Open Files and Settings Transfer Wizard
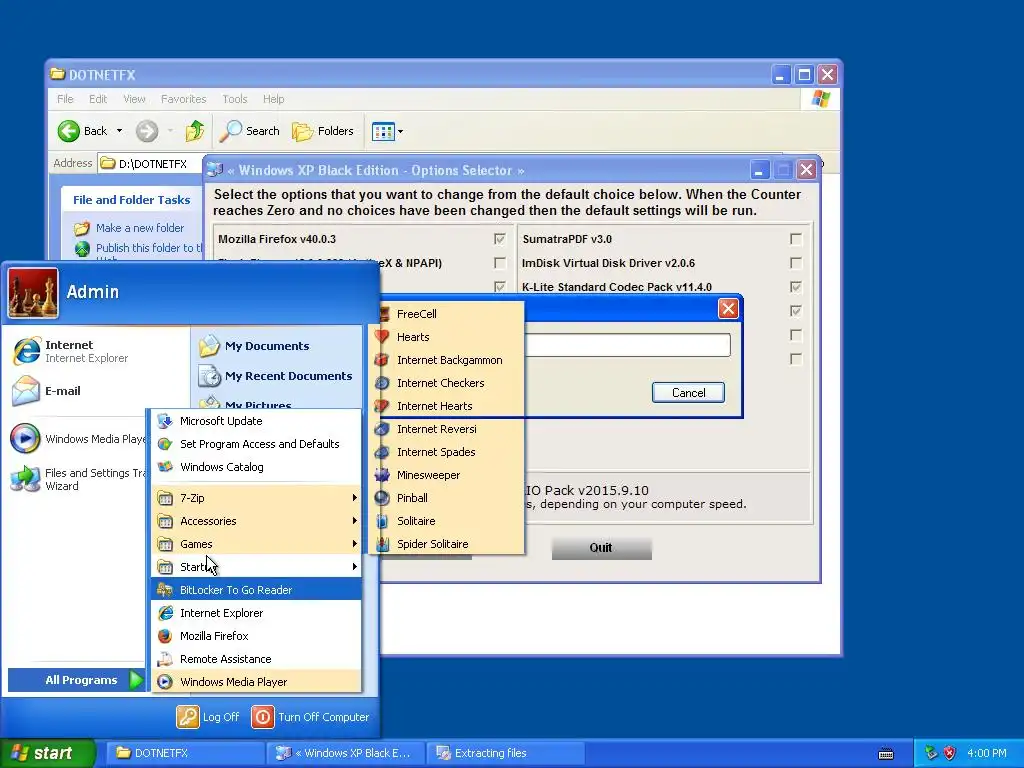The image size is (1024, 768). coord(77,479)
